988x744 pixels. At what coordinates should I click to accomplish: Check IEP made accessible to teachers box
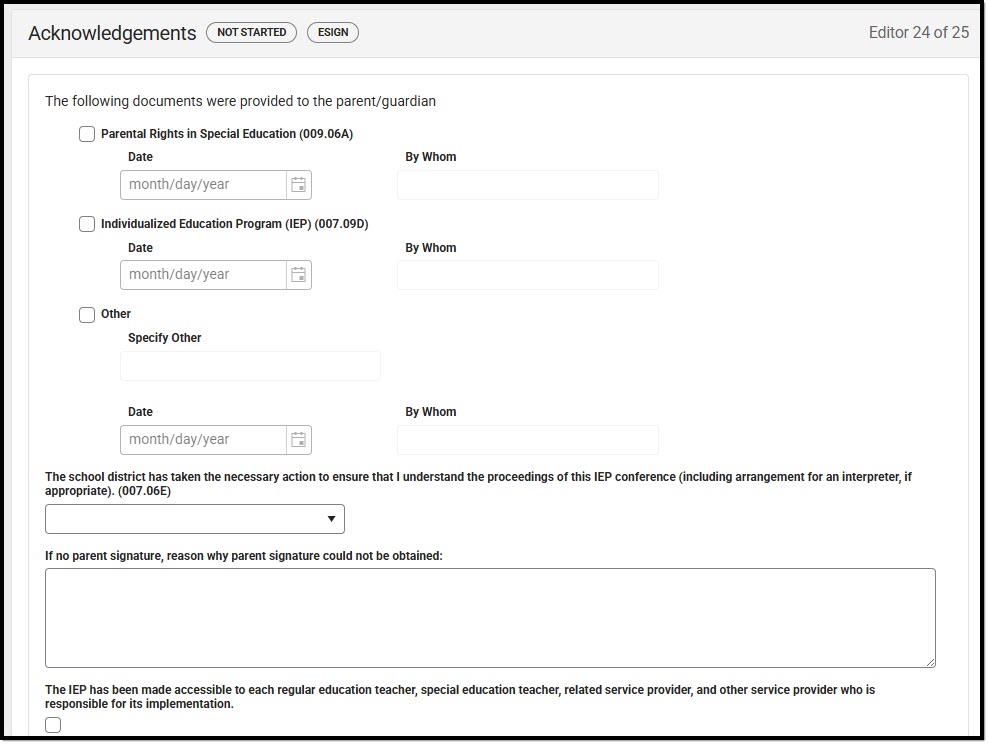[53, 725]
